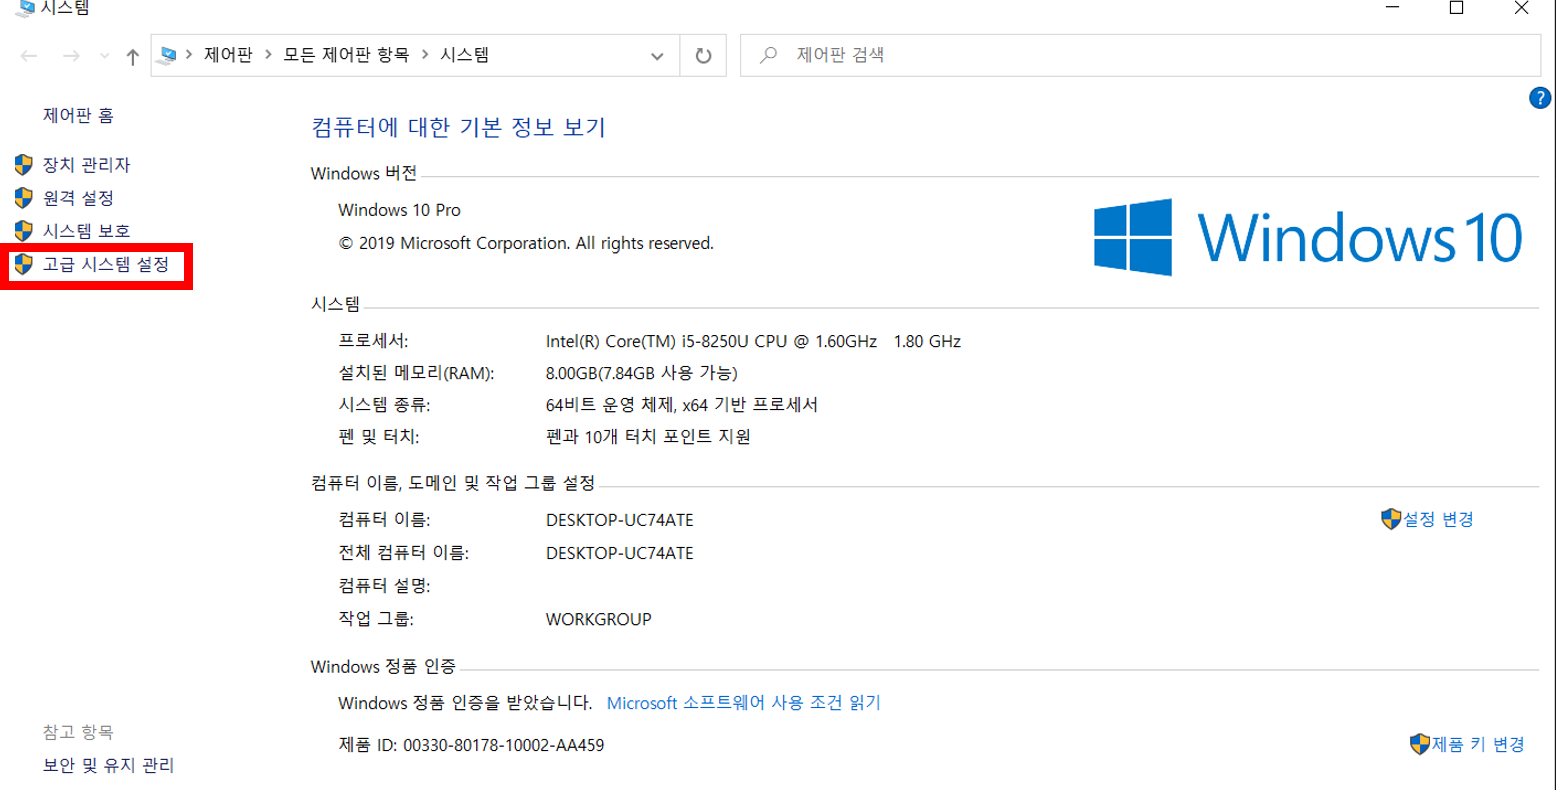This screenshot has height=790, width=1556.
Task: Open Device Manager (장치 관리자) link
Action: pyautogui.click(x=86, y=165)
